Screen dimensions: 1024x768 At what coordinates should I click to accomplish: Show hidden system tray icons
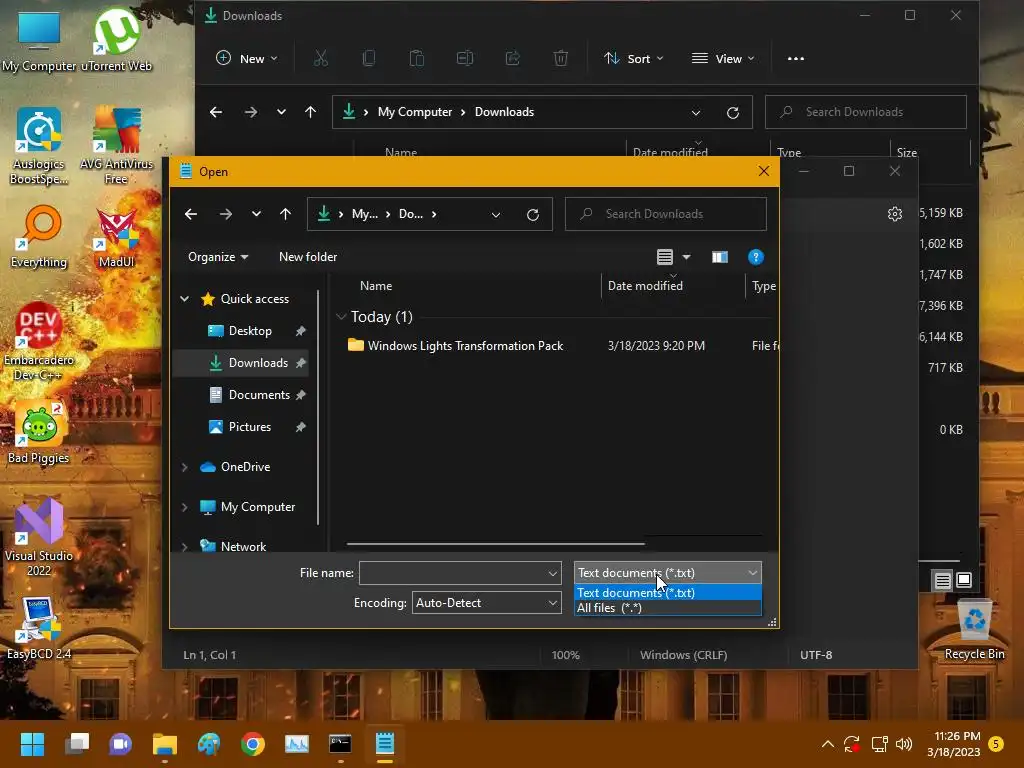pyautogui.click(x=827, y=744)
